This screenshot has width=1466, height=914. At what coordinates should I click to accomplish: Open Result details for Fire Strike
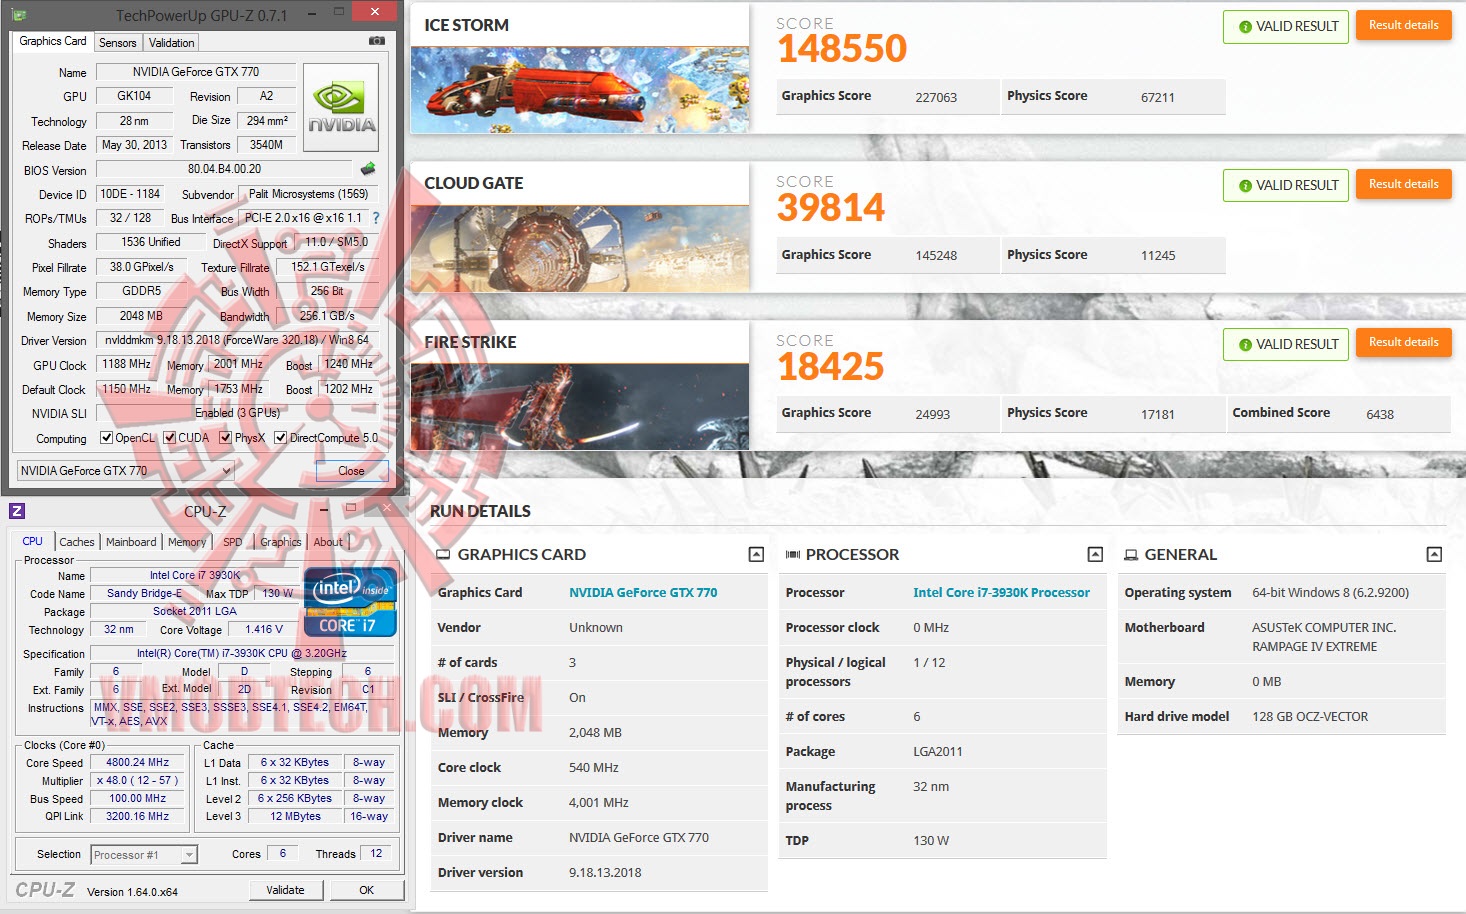click(x=1404, y=342)
